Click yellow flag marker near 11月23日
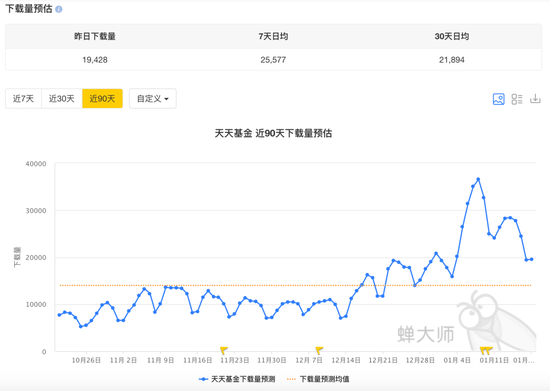 click(224, 350)
